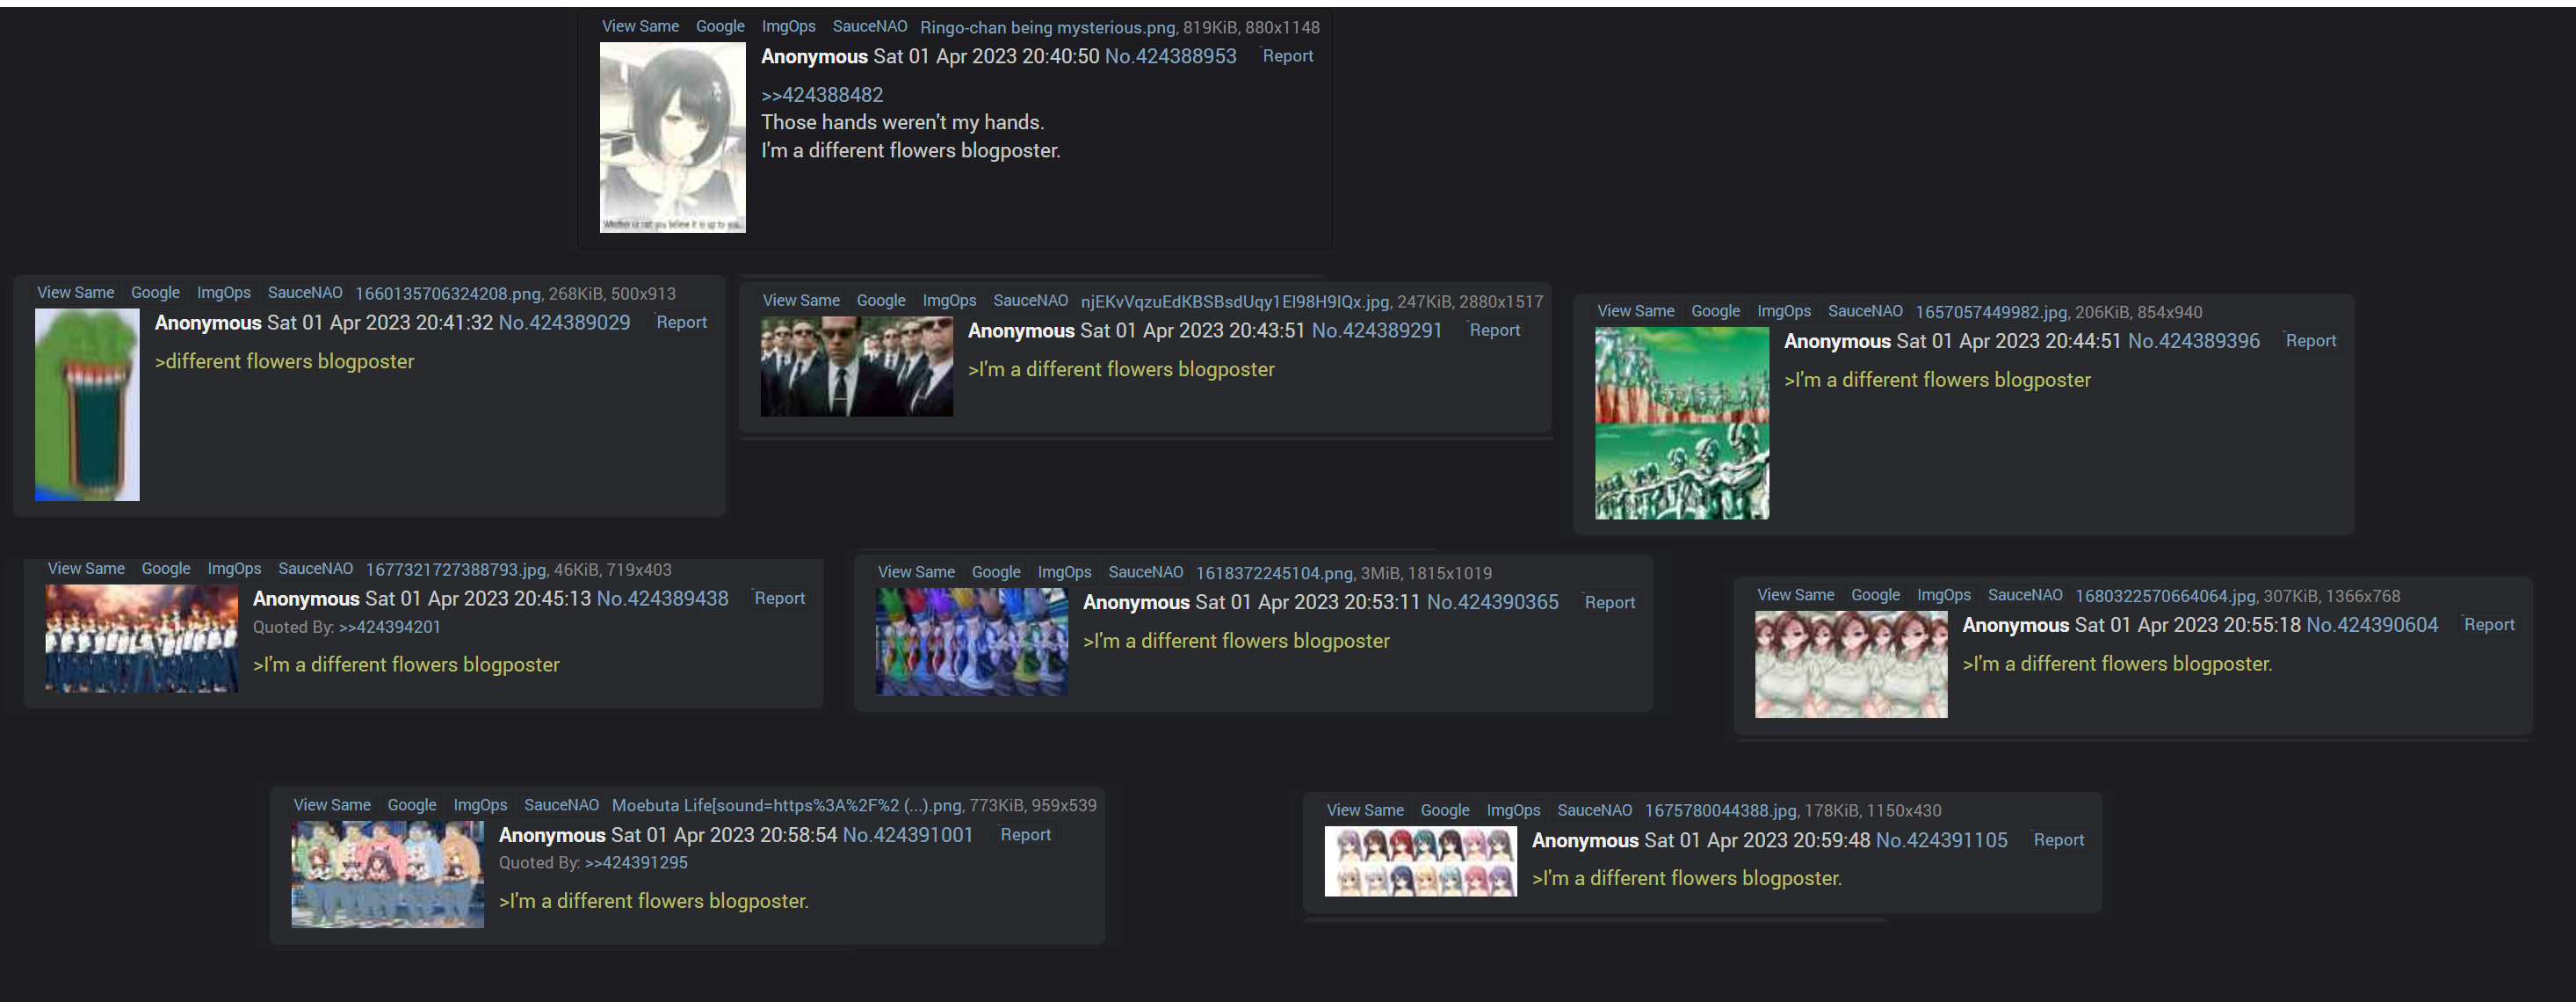Click post number No.424389438
2576x1002 pixels.
point(662,598)
